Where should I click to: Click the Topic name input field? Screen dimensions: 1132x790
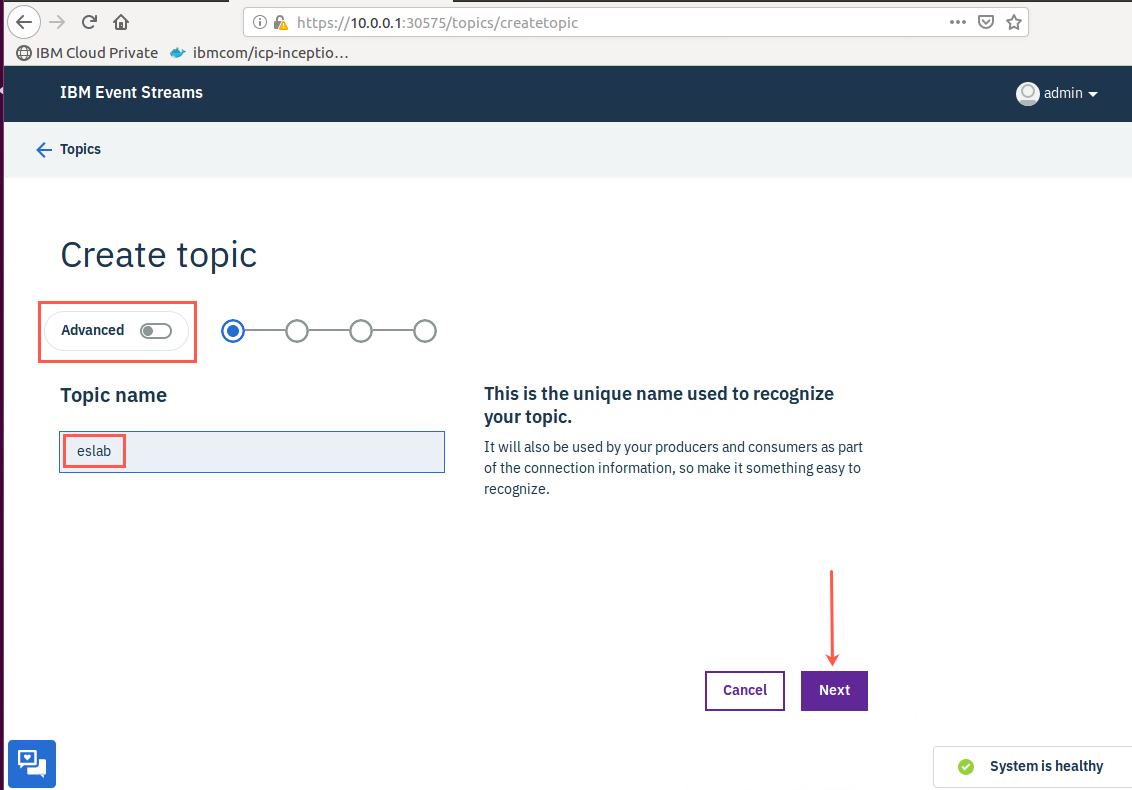pos(252,452)
